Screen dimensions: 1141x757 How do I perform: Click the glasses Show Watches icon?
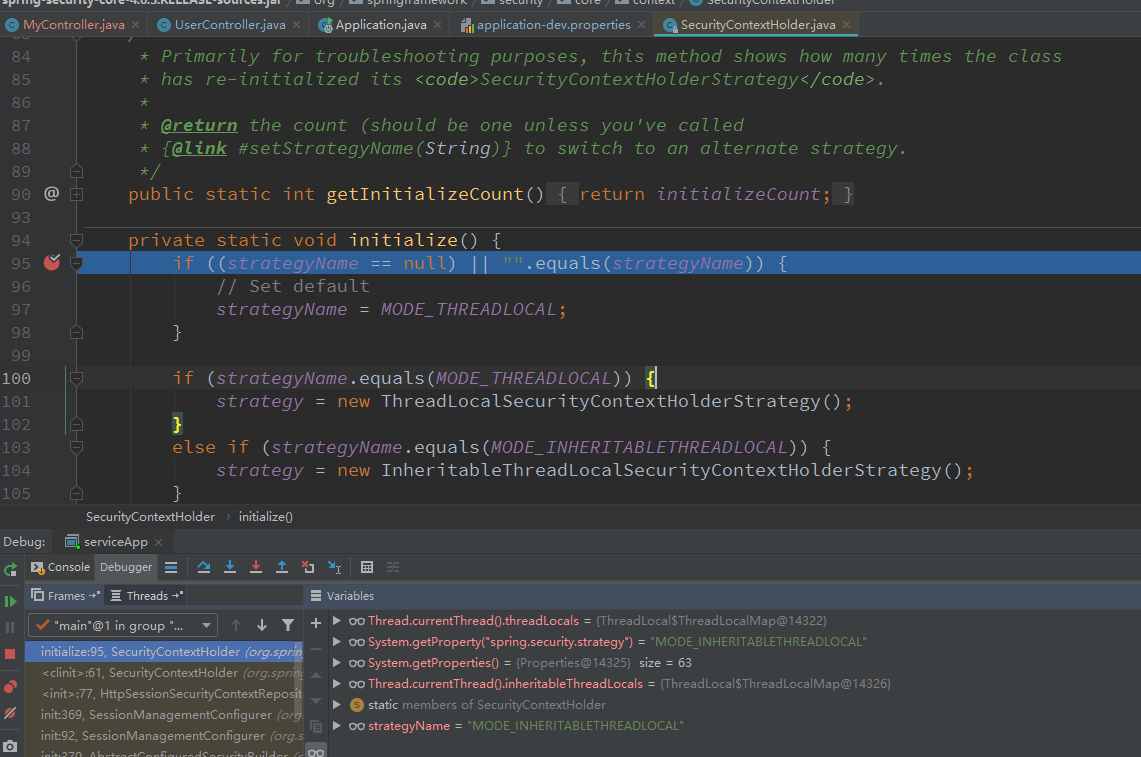tap(316, 752)
